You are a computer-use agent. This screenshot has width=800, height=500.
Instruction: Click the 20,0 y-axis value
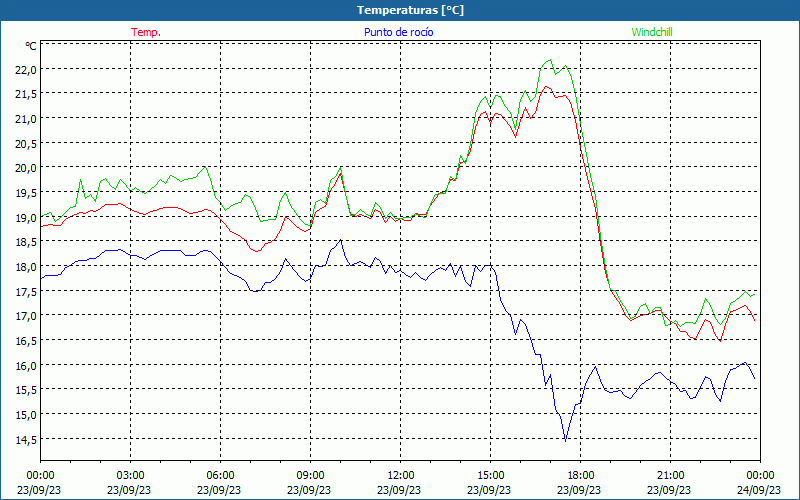point(26,168)
